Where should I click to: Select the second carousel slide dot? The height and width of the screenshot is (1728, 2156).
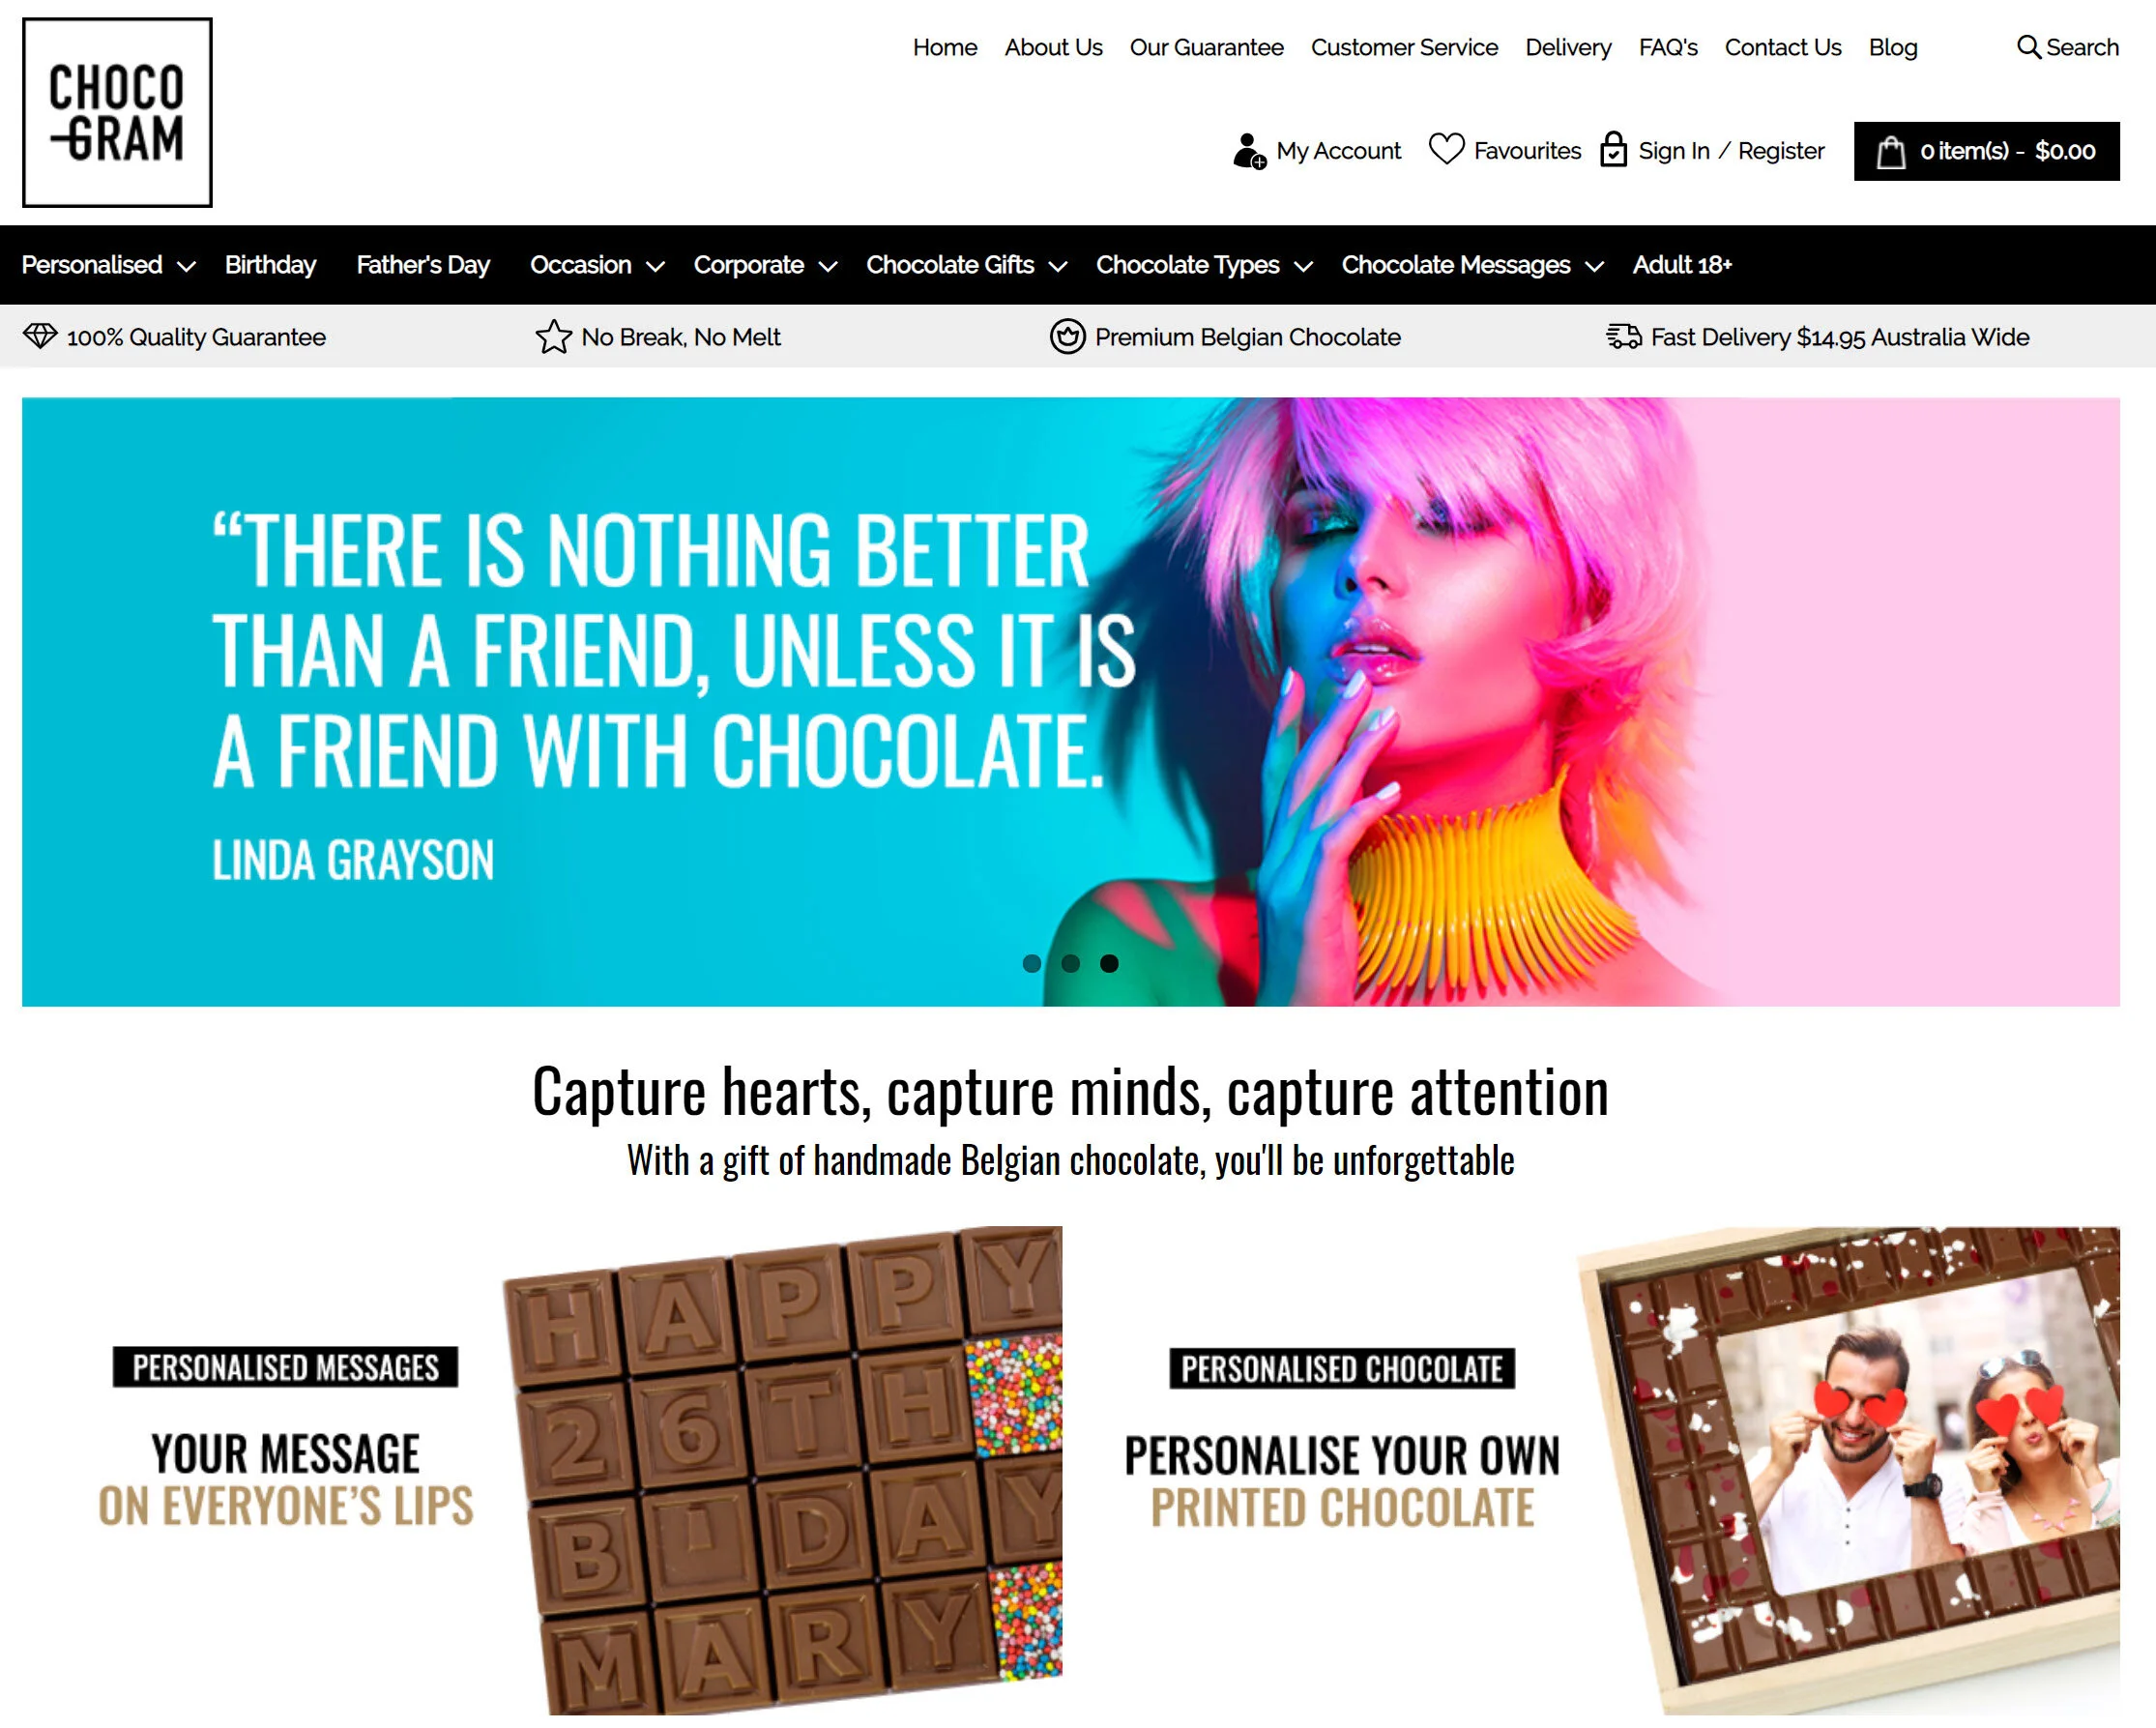pyautogui.click(x=1070, y=963)
